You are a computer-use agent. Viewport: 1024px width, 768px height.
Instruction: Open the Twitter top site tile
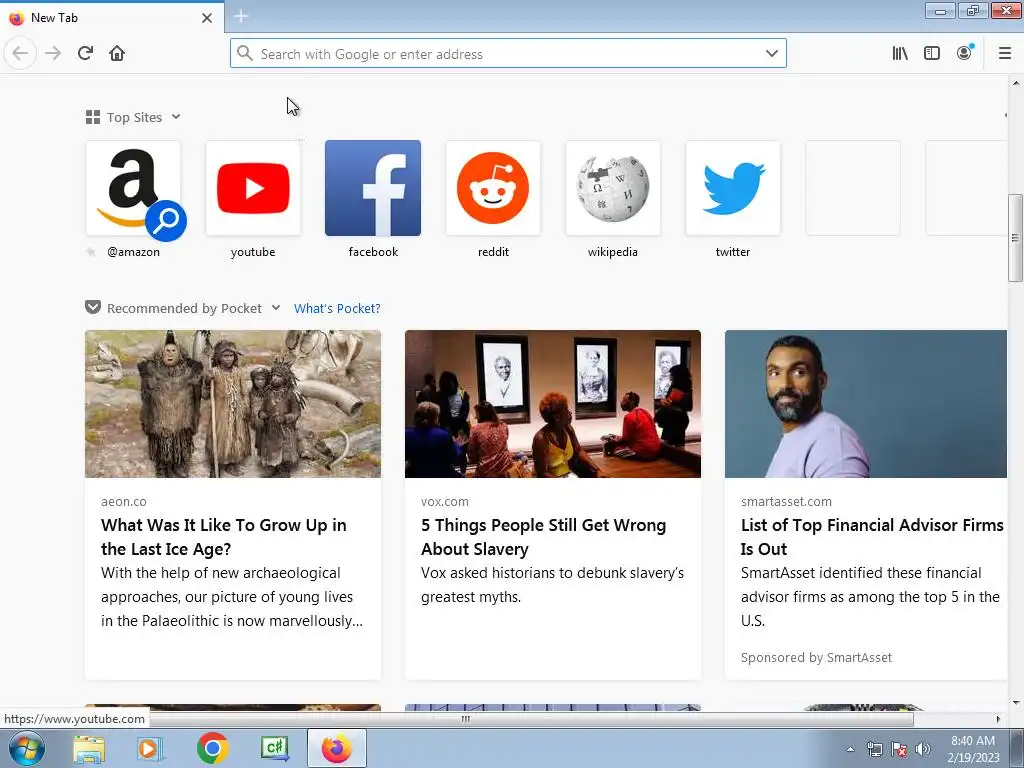pyautogui.click(x=733, y=188)
